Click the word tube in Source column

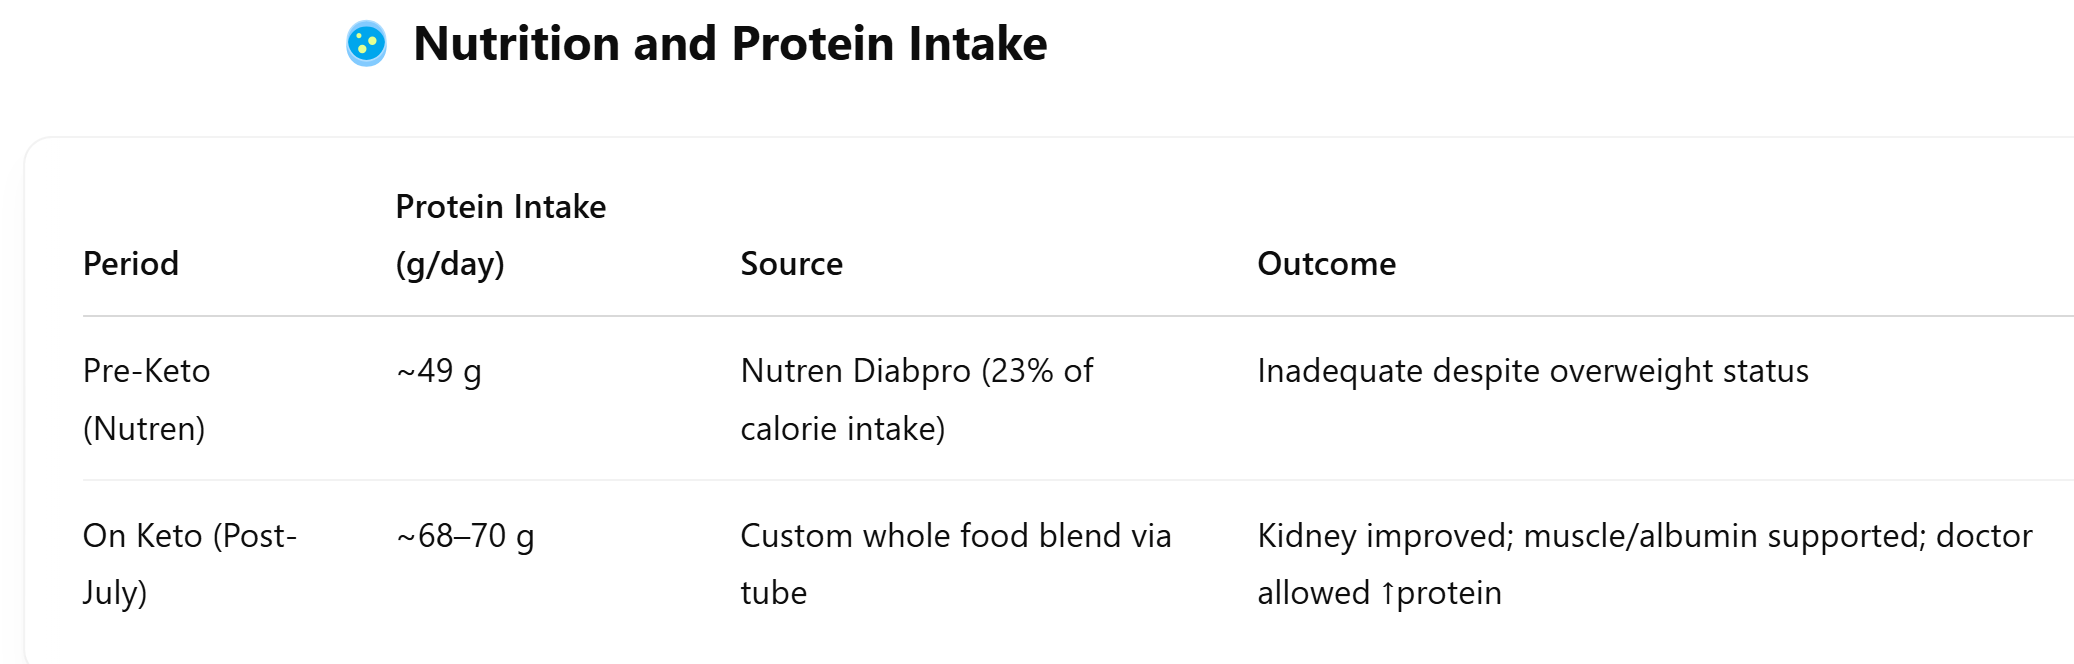[774, 593]
